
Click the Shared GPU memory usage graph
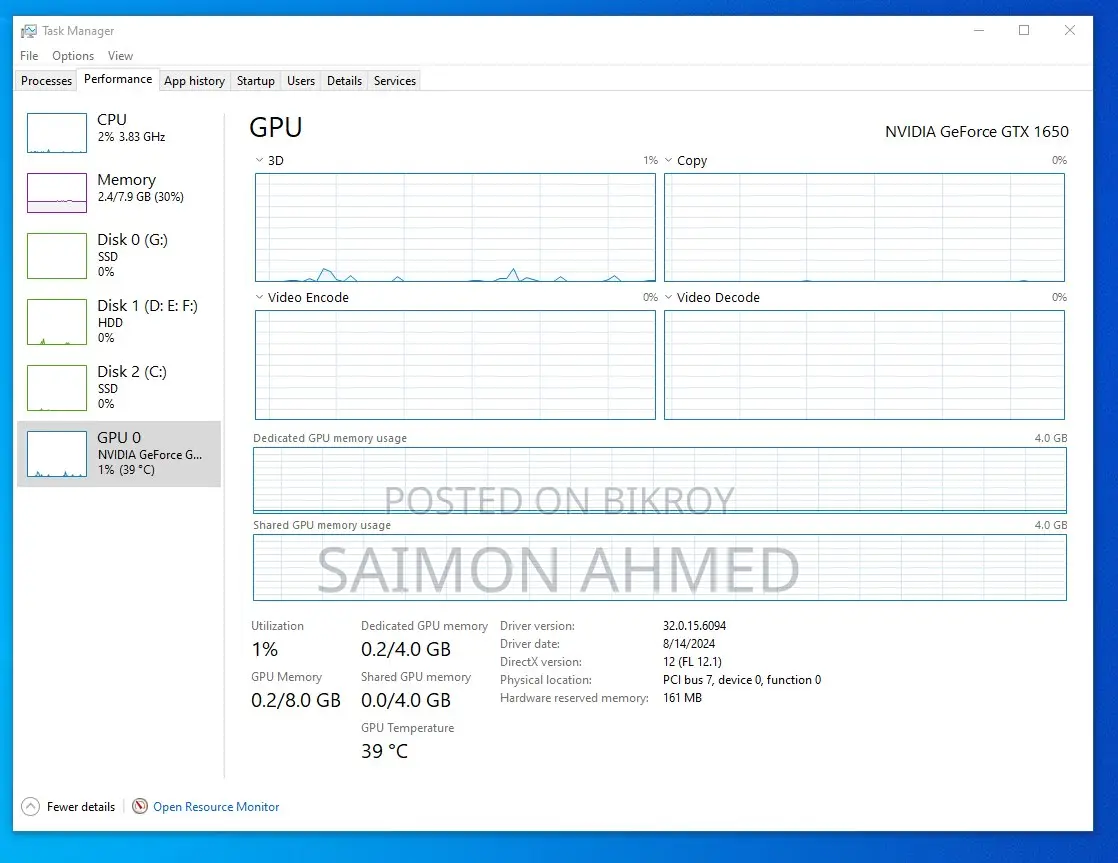pyautogui.click(x=660, y=567)
